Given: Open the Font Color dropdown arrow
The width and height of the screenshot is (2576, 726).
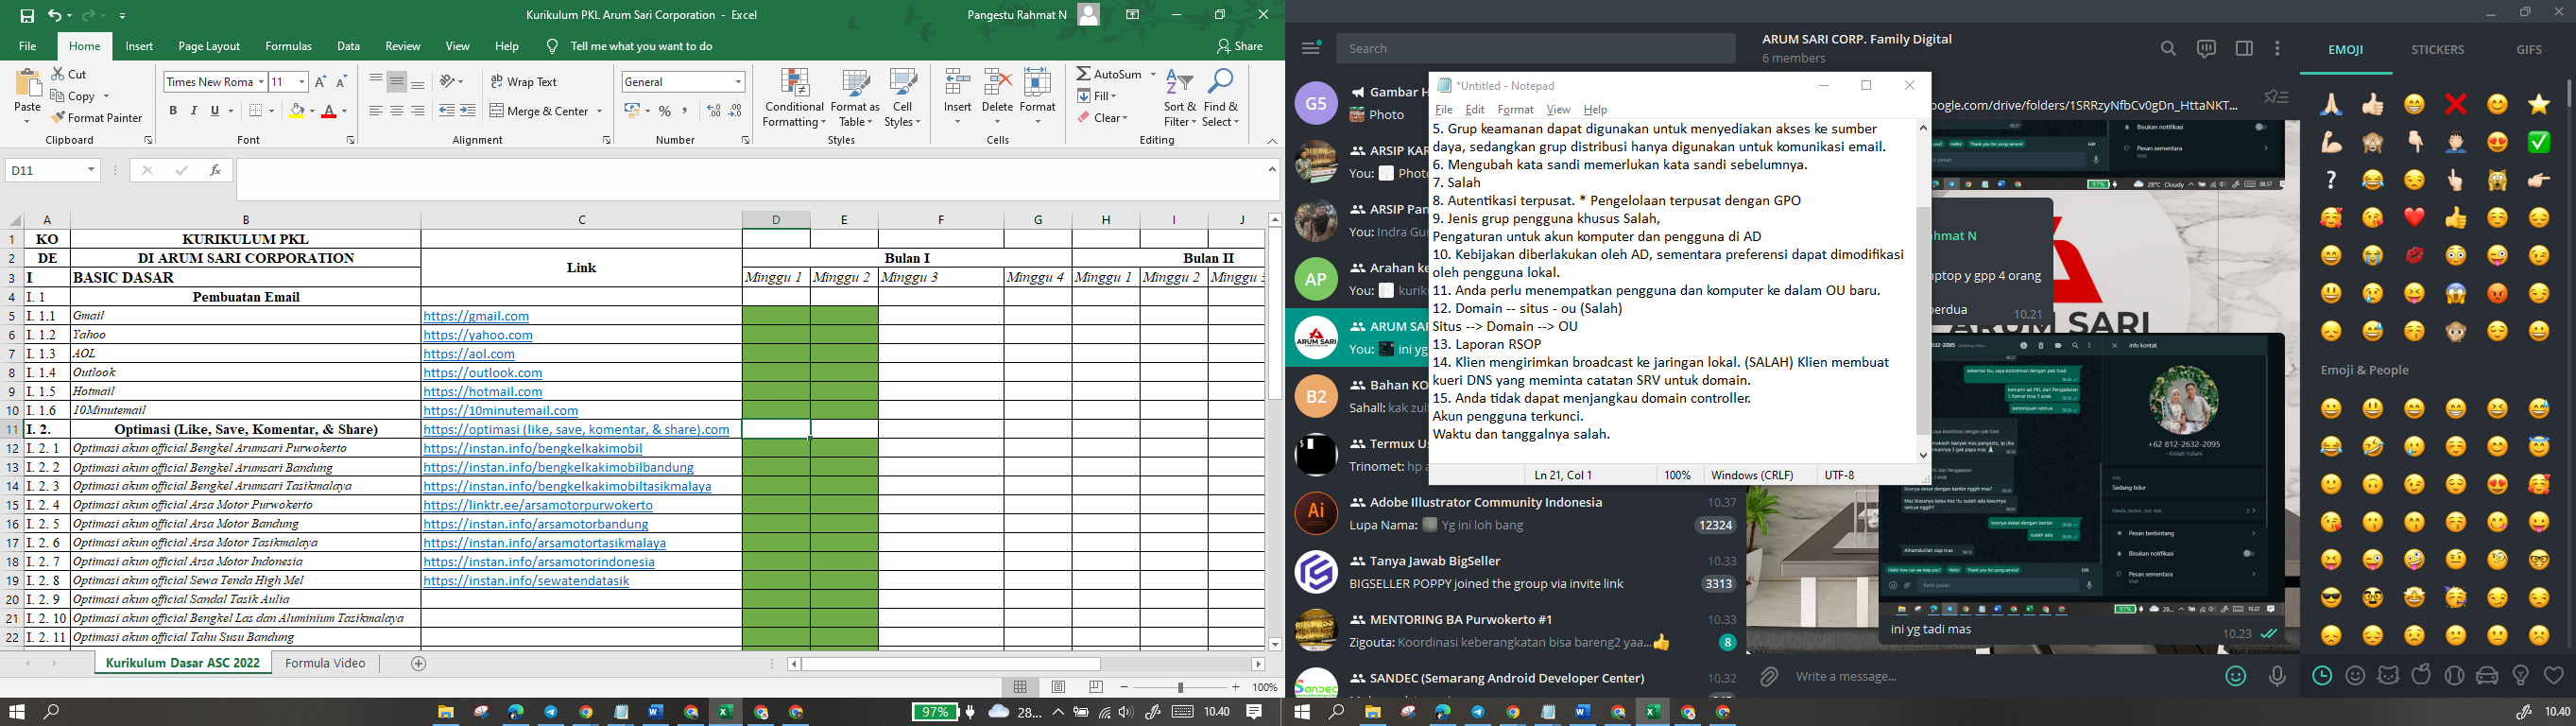Looking at the screenshot, I should click(344, 111).
